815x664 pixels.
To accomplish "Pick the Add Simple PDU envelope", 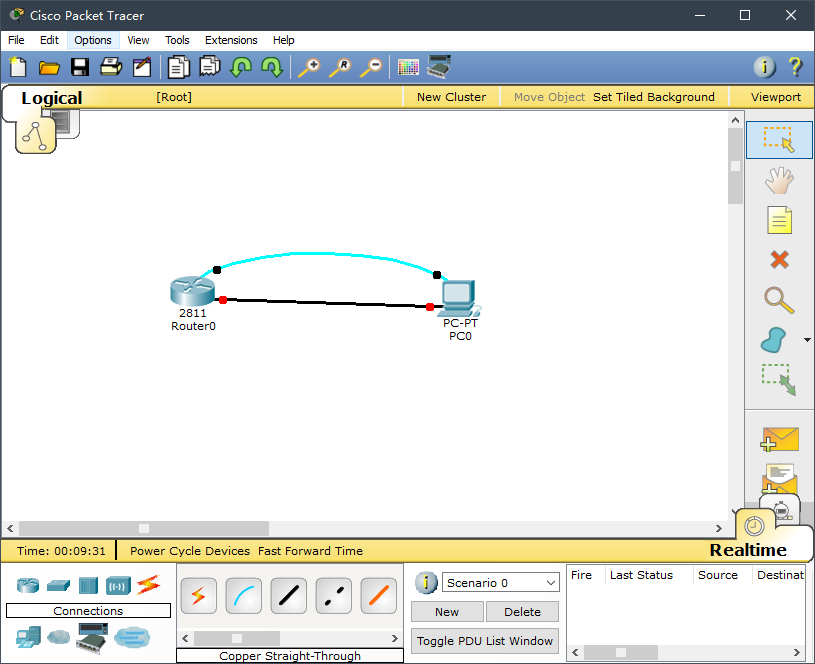I will (x=779, y=438).
